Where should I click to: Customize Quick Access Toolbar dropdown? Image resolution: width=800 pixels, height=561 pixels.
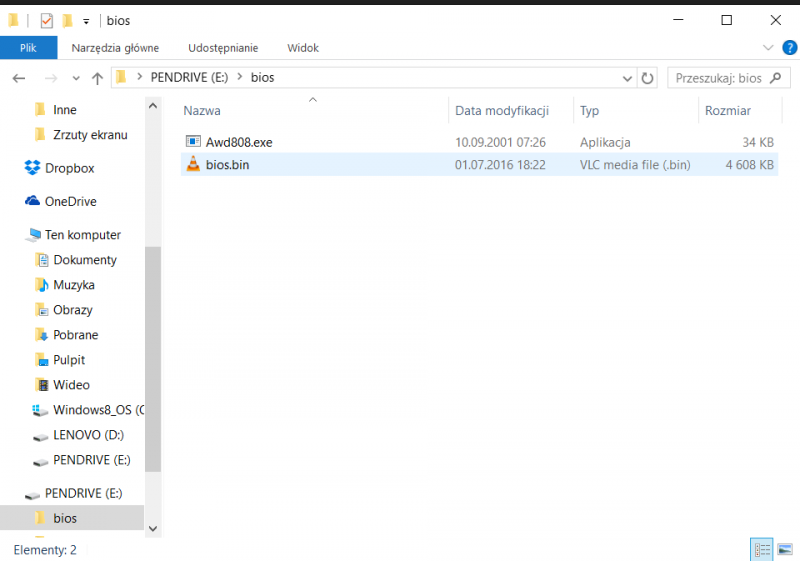(86, 21)
